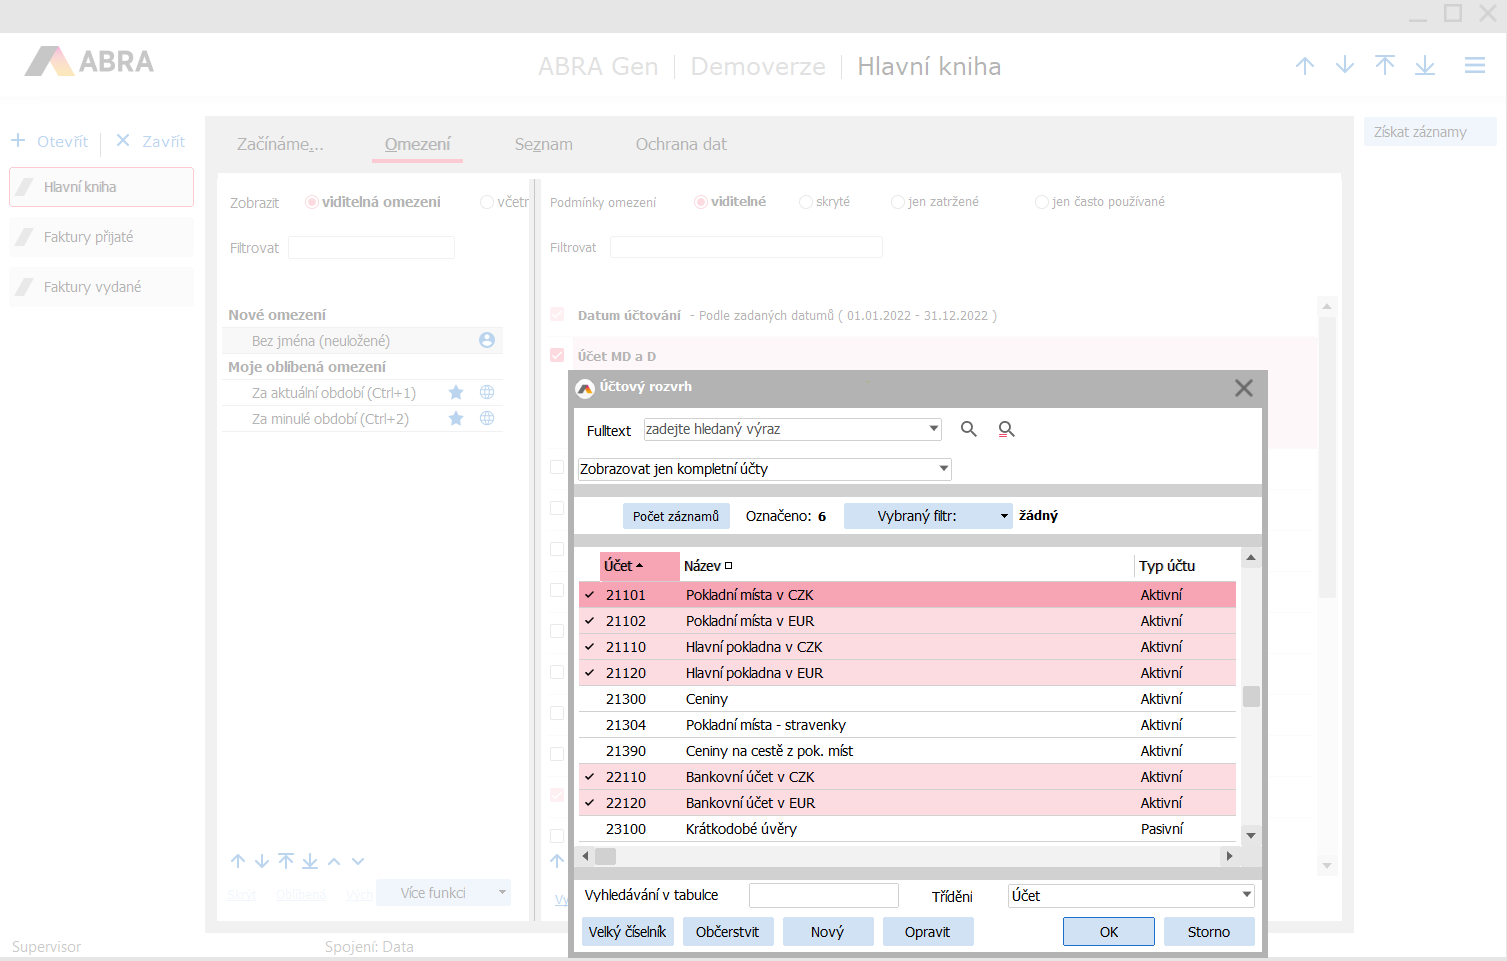Switch to the Seznam tab
Screen dimensions: 1507x961
point(543,144)
